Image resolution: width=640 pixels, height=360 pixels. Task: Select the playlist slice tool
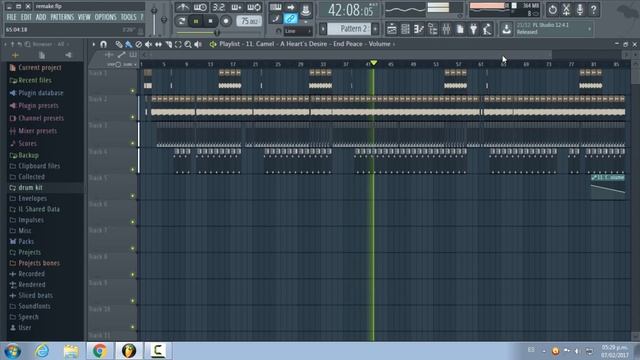coord(169,44)
